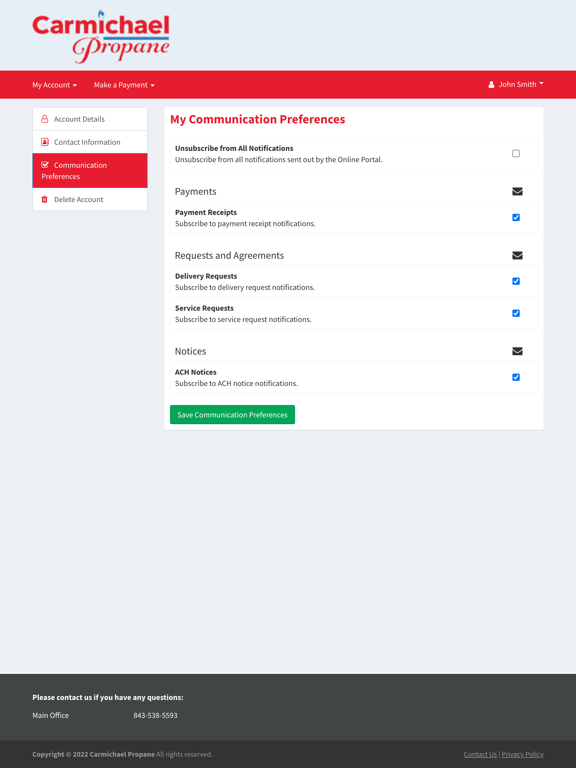
Task: Click the envelope icon in Payments section
Action: click(517, 192)
